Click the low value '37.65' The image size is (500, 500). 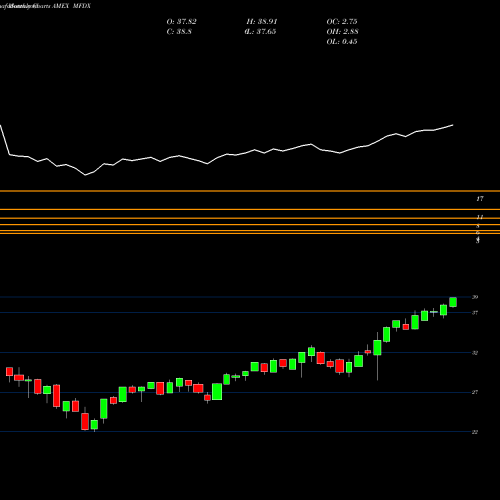(266, 32)
